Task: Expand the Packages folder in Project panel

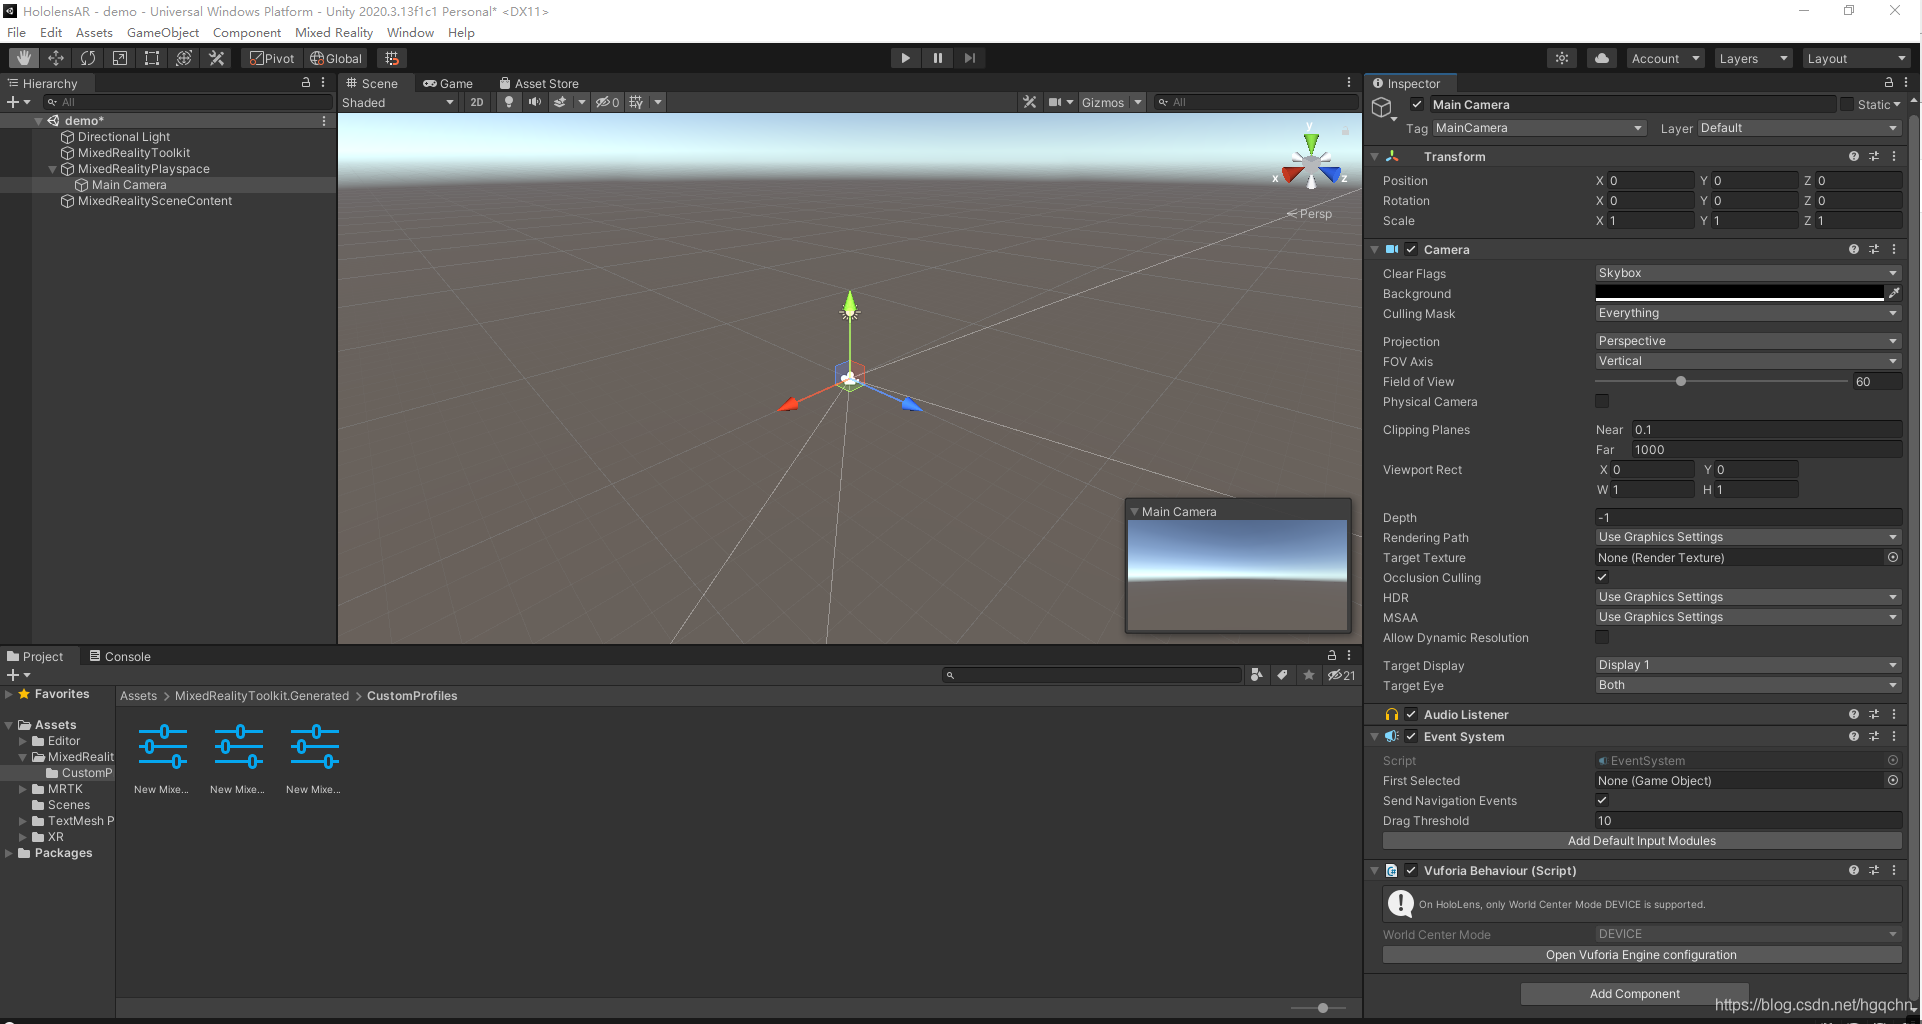Action: pyautogui.click(x=11, y=853)
